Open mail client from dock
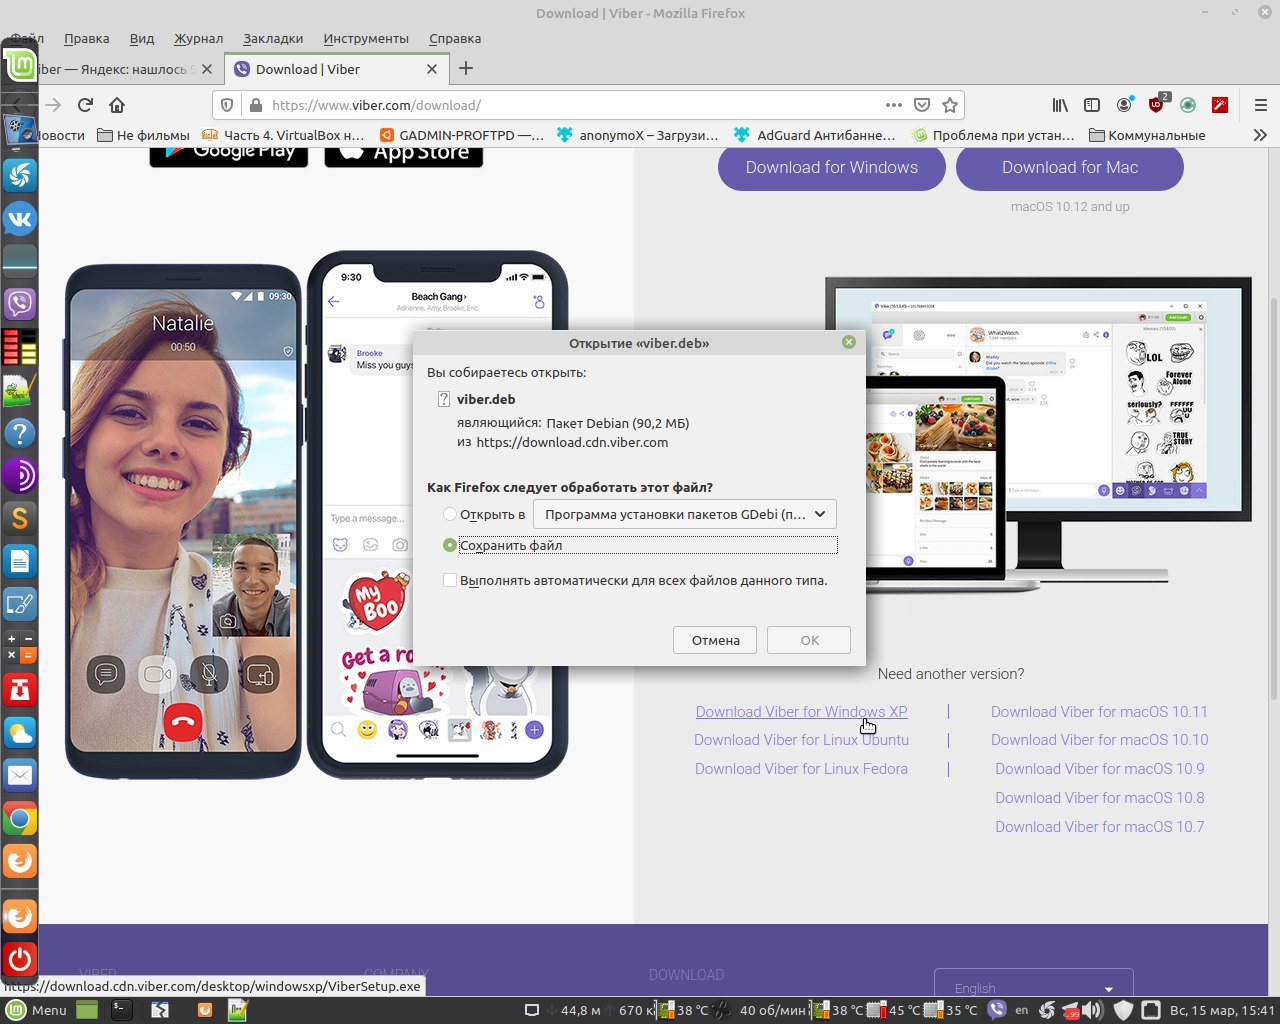 pos(20,775)
